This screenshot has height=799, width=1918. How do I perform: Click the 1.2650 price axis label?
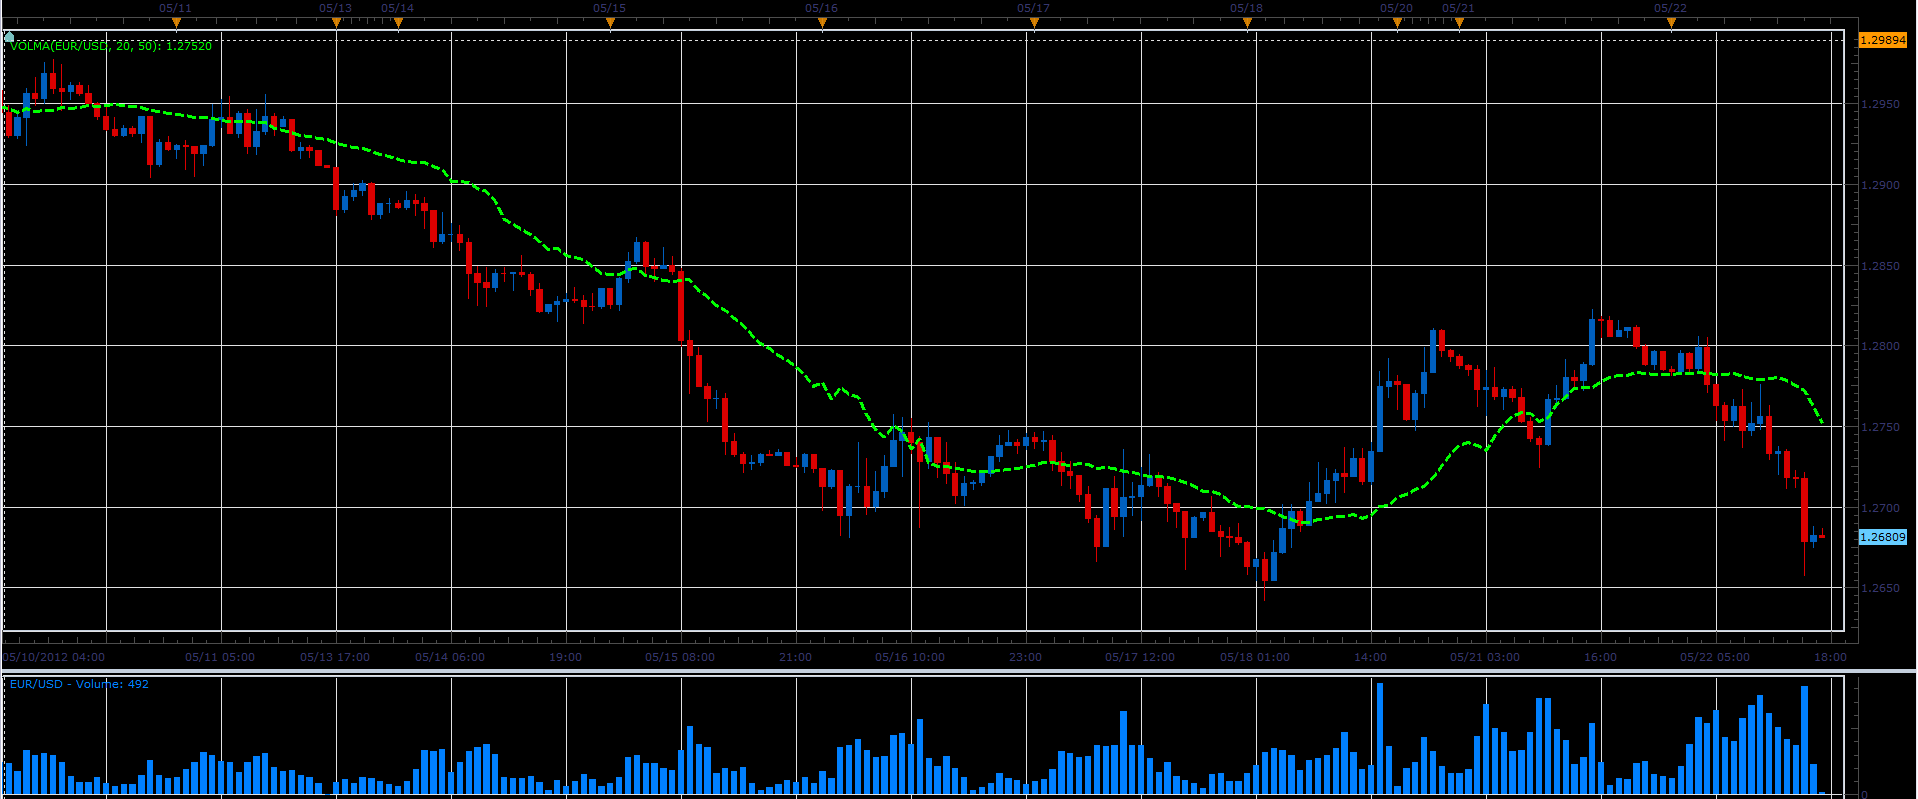tap(1880, 588)
